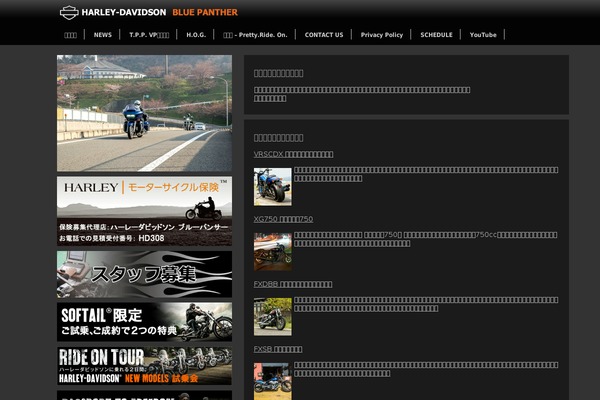This screenshot has height=400, width=600.
Task: Select the first navigation menu item before NEWS
Action: [x=70, y=35]
